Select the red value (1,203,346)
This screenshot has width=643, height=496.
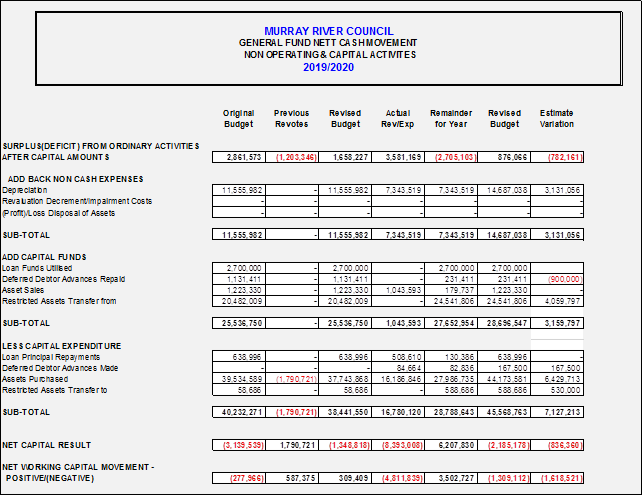click(x=292, y=157)
